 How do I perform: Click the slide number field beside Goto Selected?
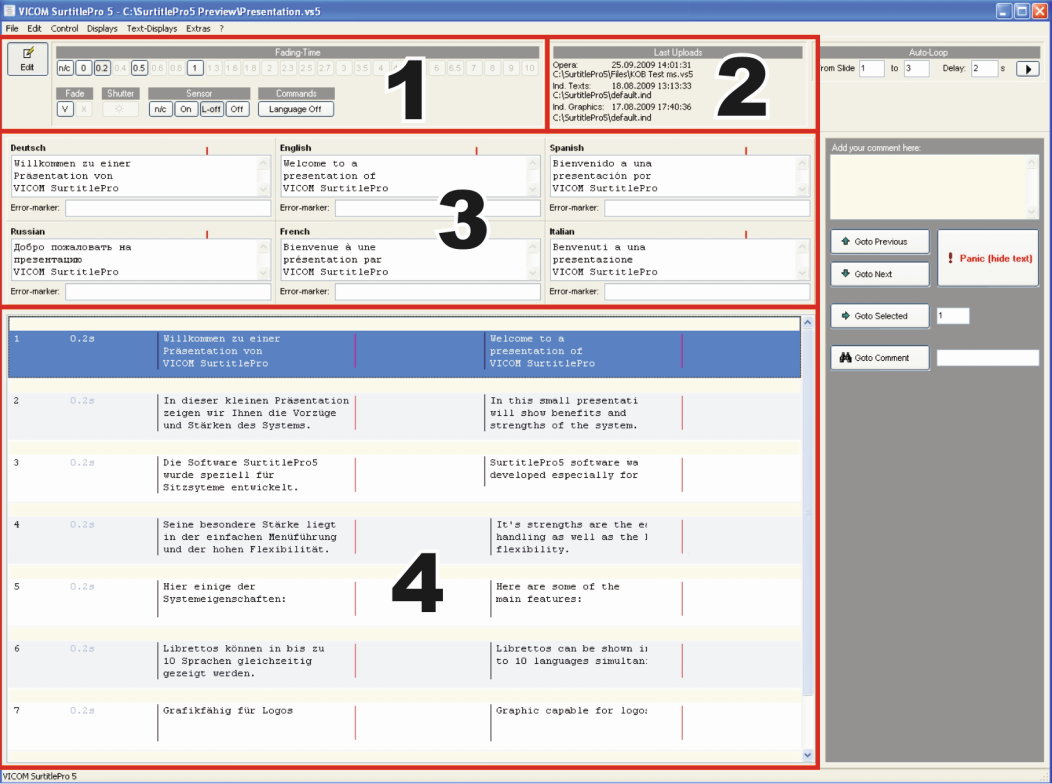coord(953,316)
